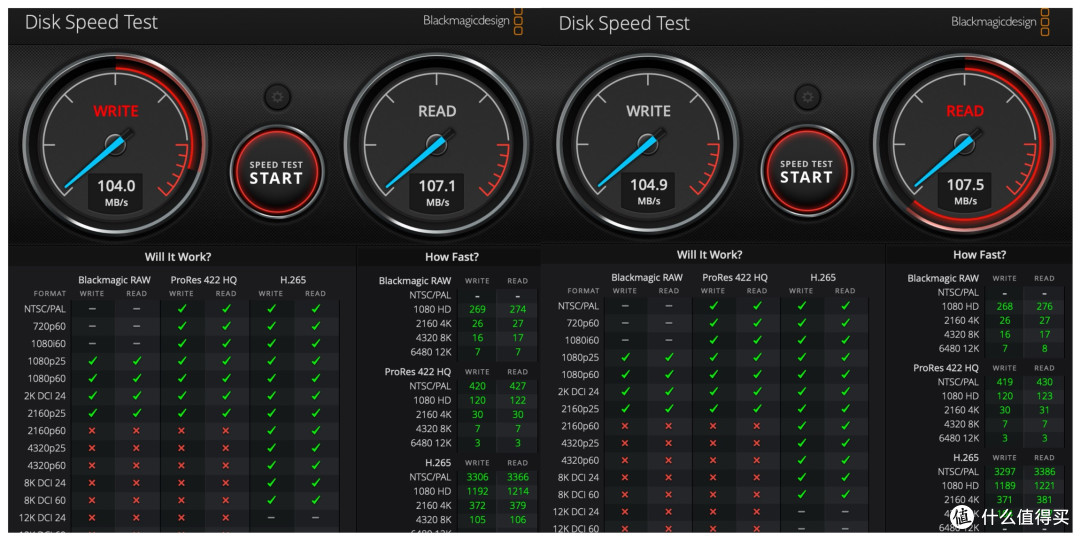Click H.265 4320 8K write value 105
Image resolution: width=1080 pixels, height=540 pixels.
coord(477,520)
